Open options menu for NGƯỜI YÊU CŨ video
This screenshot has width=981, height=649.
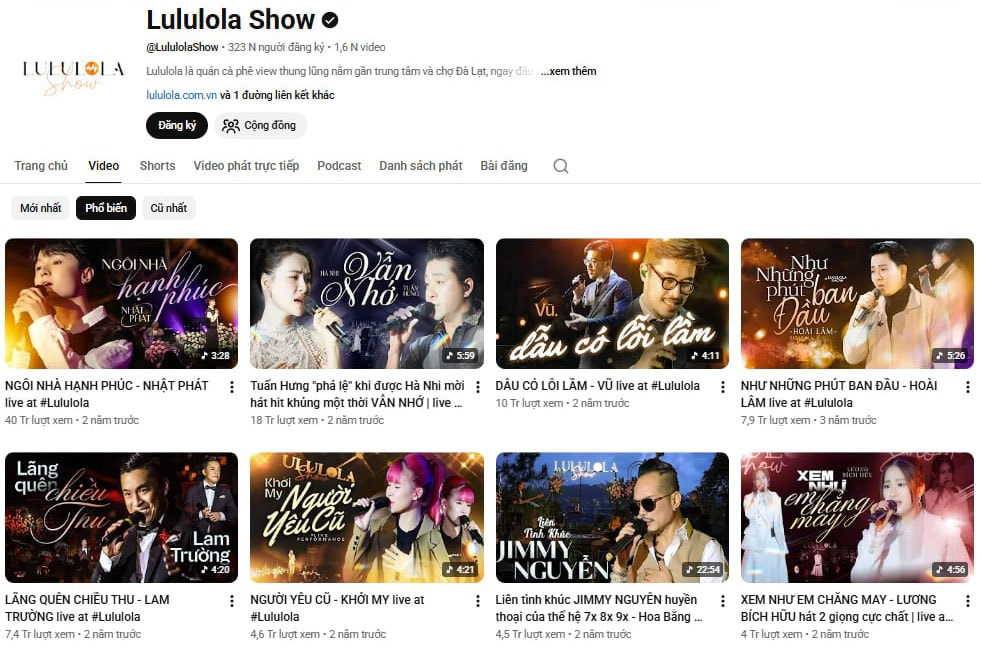477,601
